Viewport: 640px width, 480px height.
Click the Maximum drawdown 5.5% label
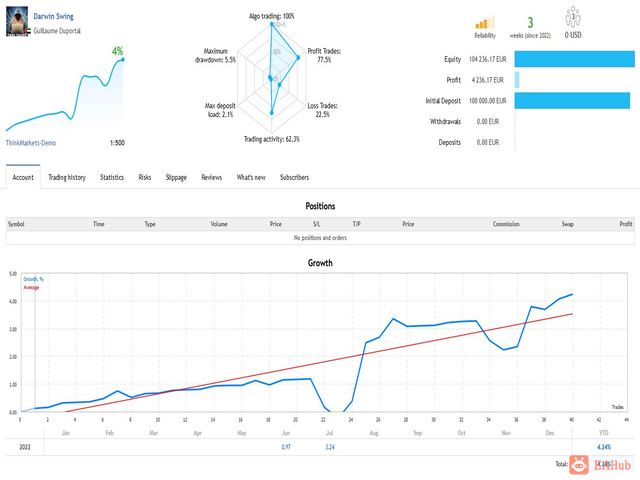click(x=216, y=56)
